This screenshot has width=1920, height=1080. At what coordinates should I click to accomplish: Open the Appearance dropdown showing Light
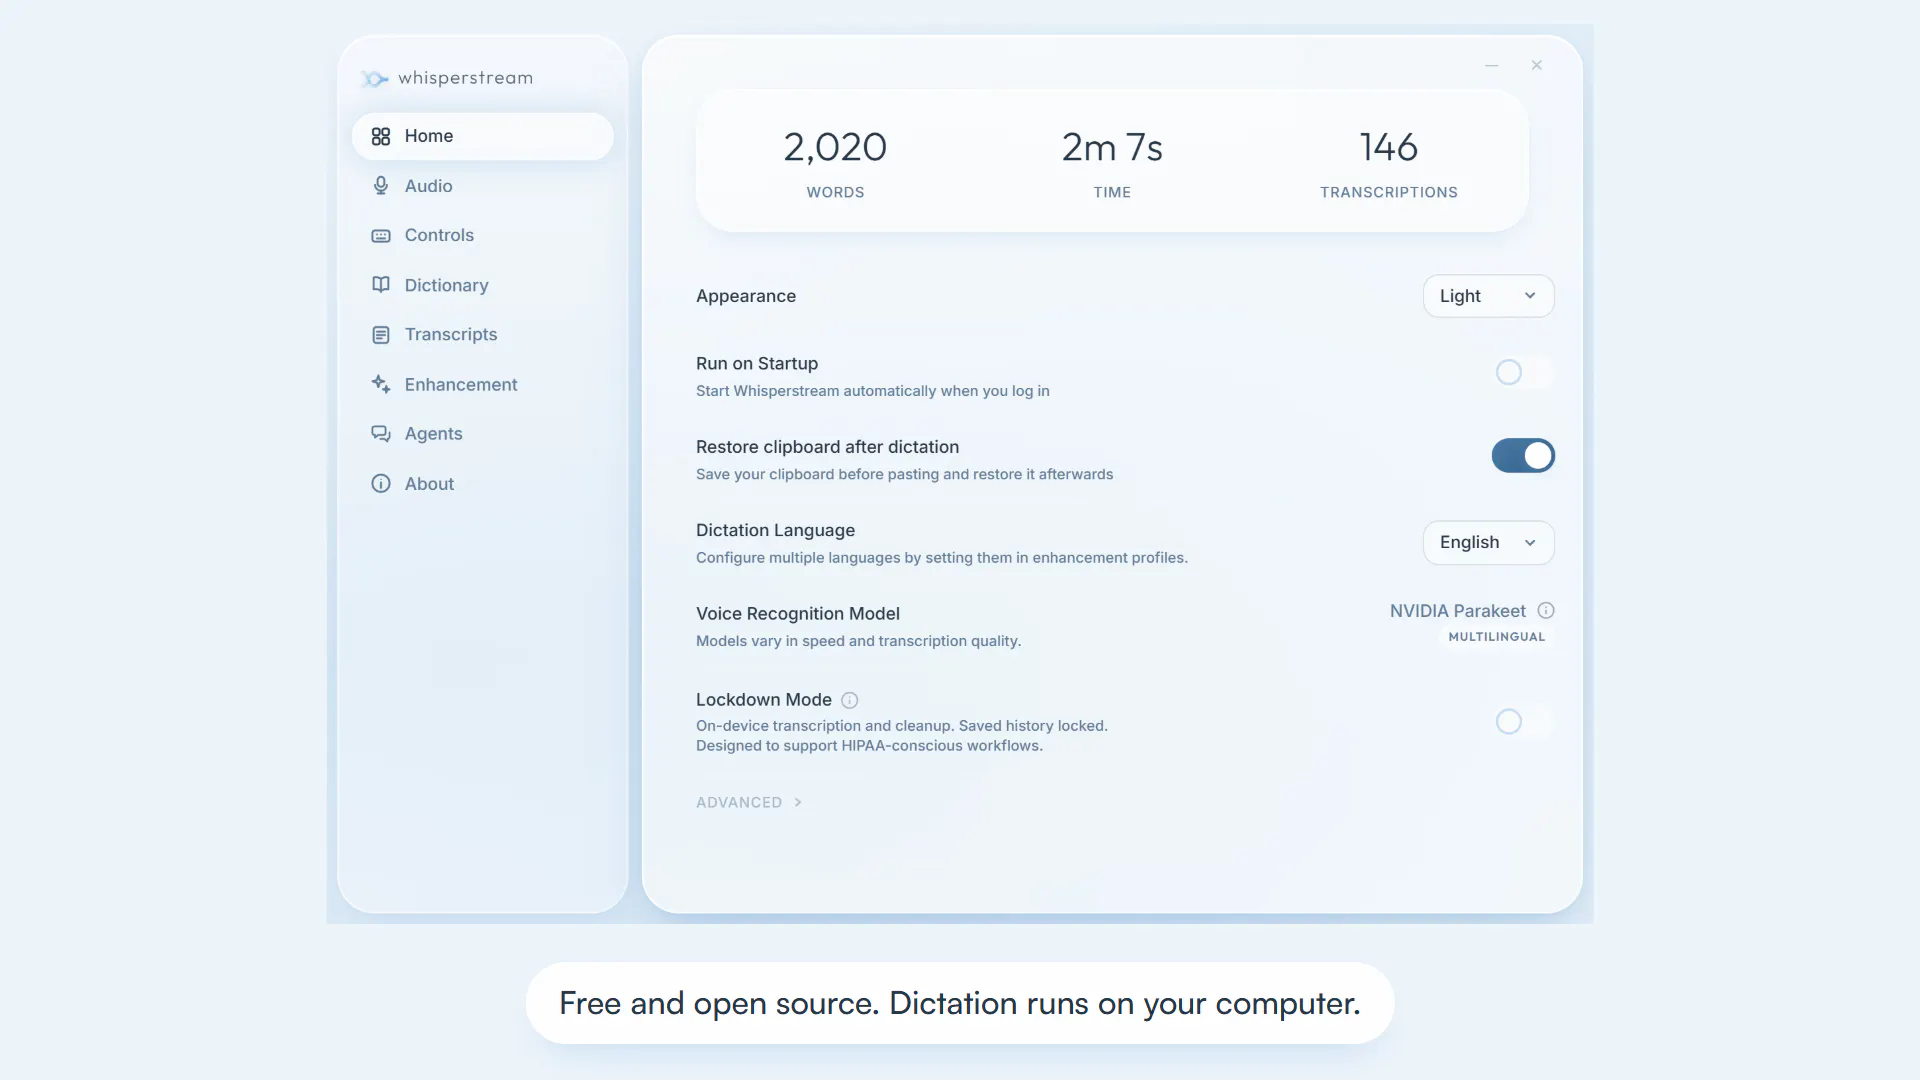[1488, 296]
